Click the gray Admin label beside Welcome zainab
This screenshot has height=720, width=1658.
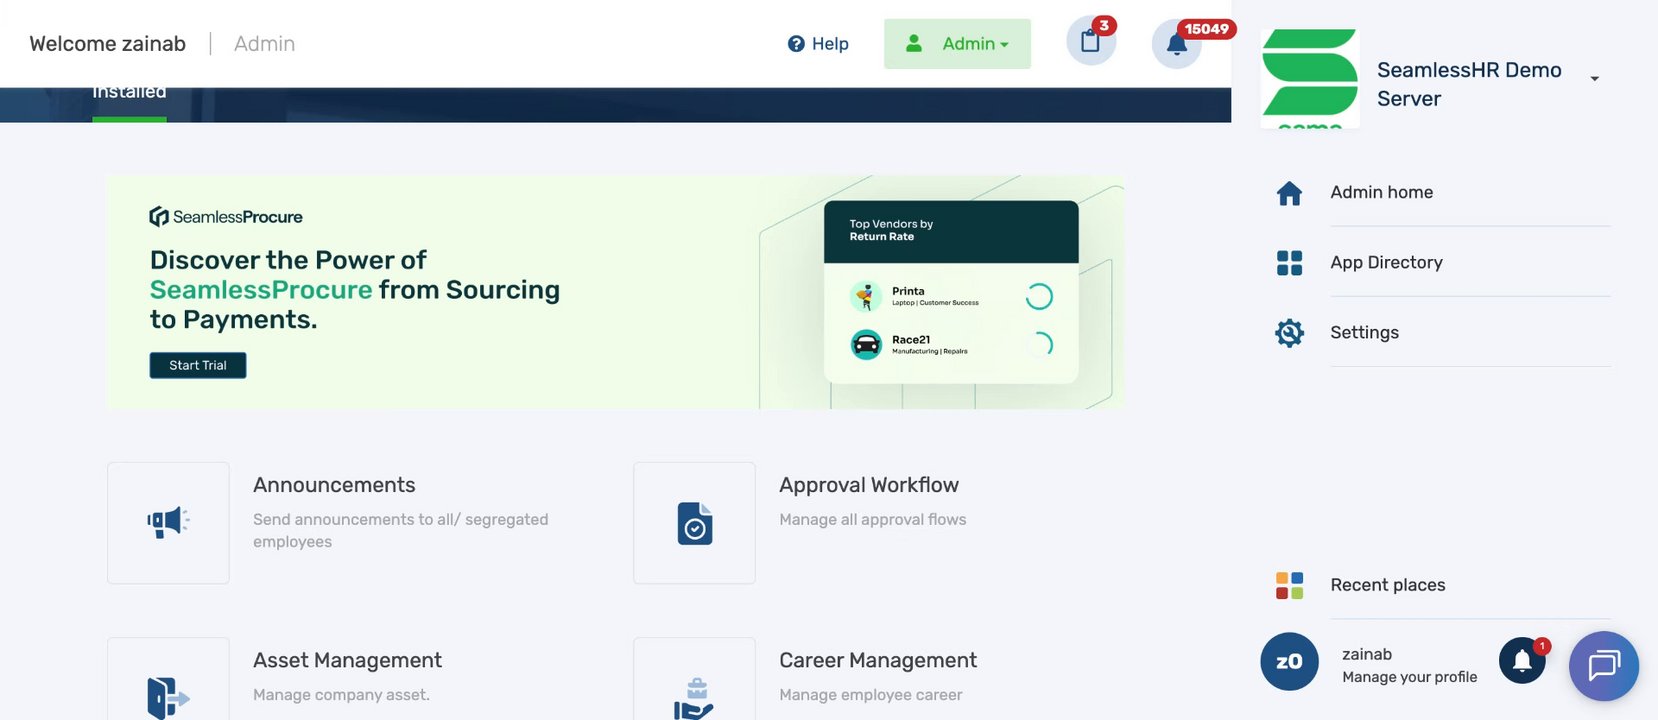click(264, 44)
